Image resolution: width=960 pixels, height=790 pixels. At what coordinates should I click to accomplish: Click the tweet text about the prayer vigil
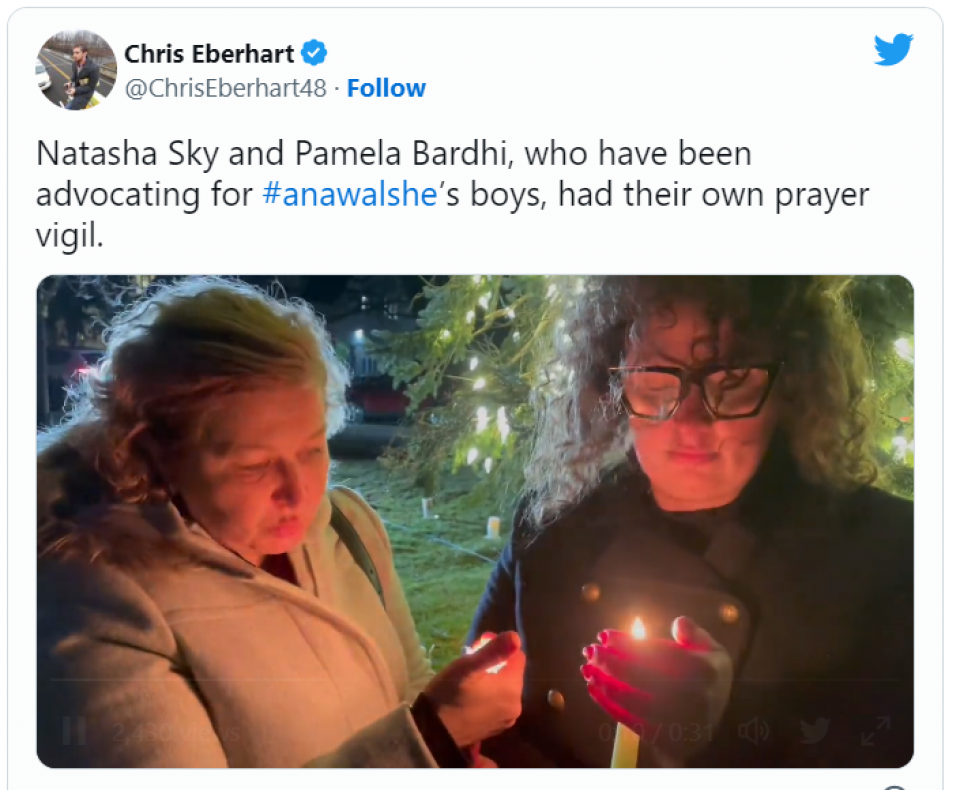pos(452,194)
